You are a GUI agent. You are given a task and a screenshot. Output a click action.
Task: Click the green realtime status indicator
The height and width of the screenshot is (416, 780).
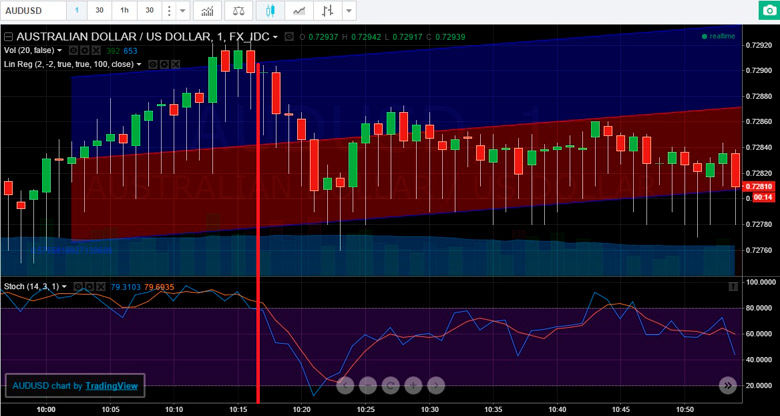tap(718, 36)
